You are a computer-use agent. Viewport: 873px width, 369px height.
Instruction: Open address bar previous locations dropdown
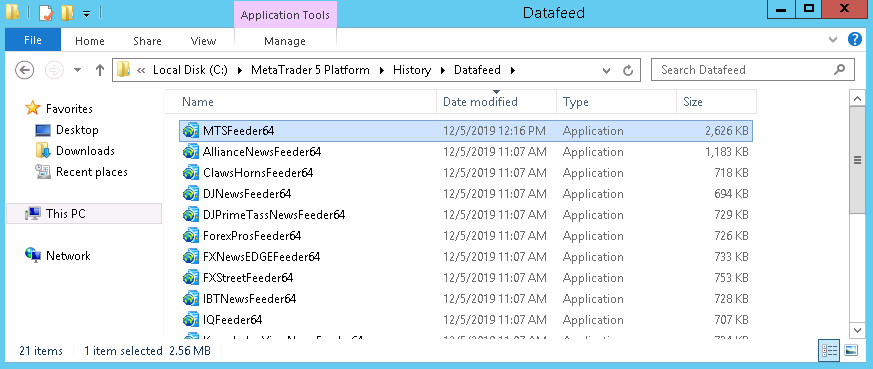(607, 70)
